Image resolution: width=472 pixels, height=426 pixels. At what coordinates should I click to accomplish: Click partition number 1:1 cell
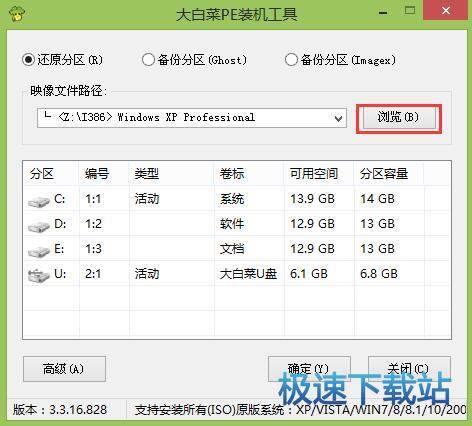coord(93,199)
